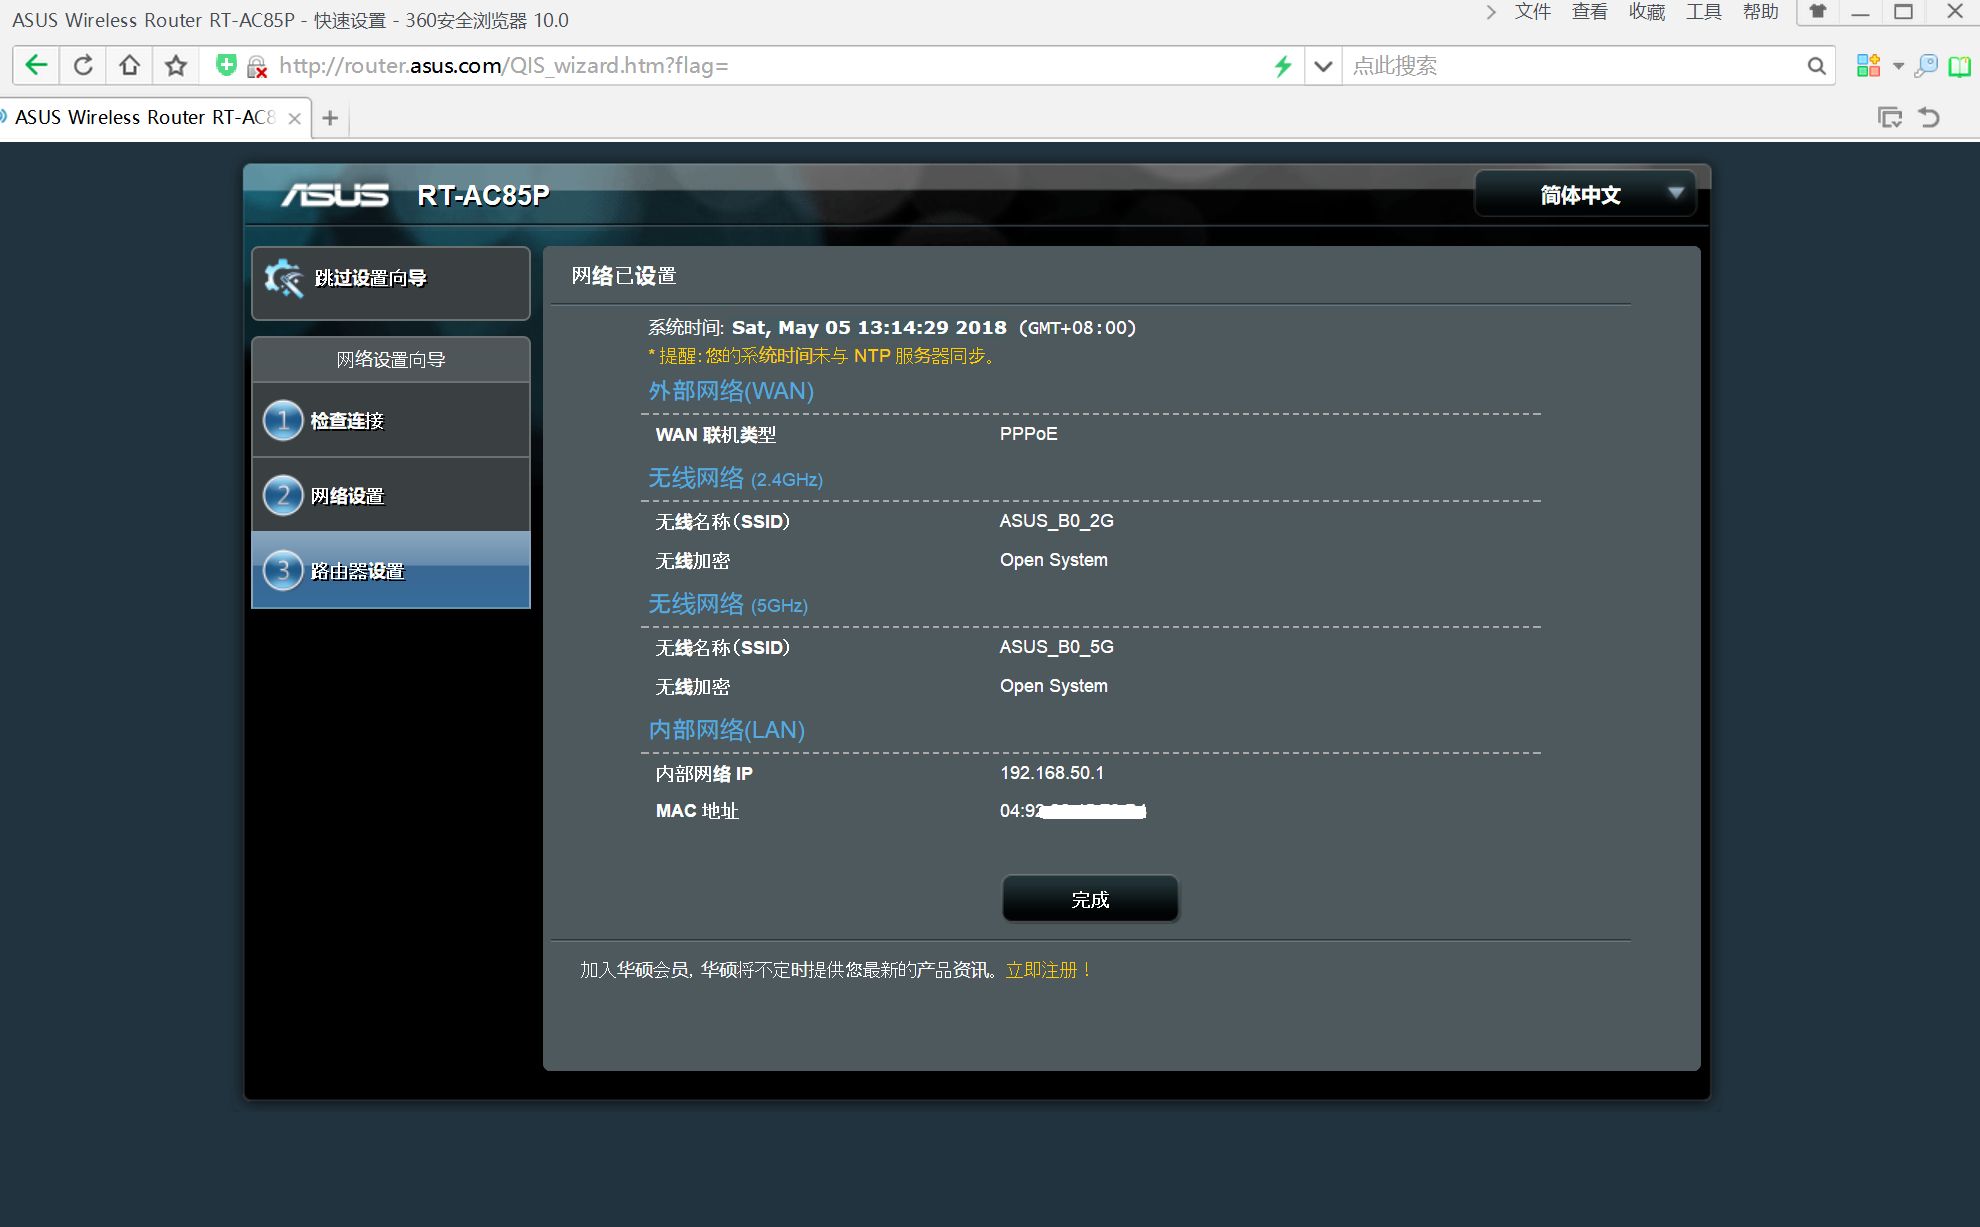Open the colorful extensions grid icon
The image size is (1980, 1227).
(x=1867, y=66)
